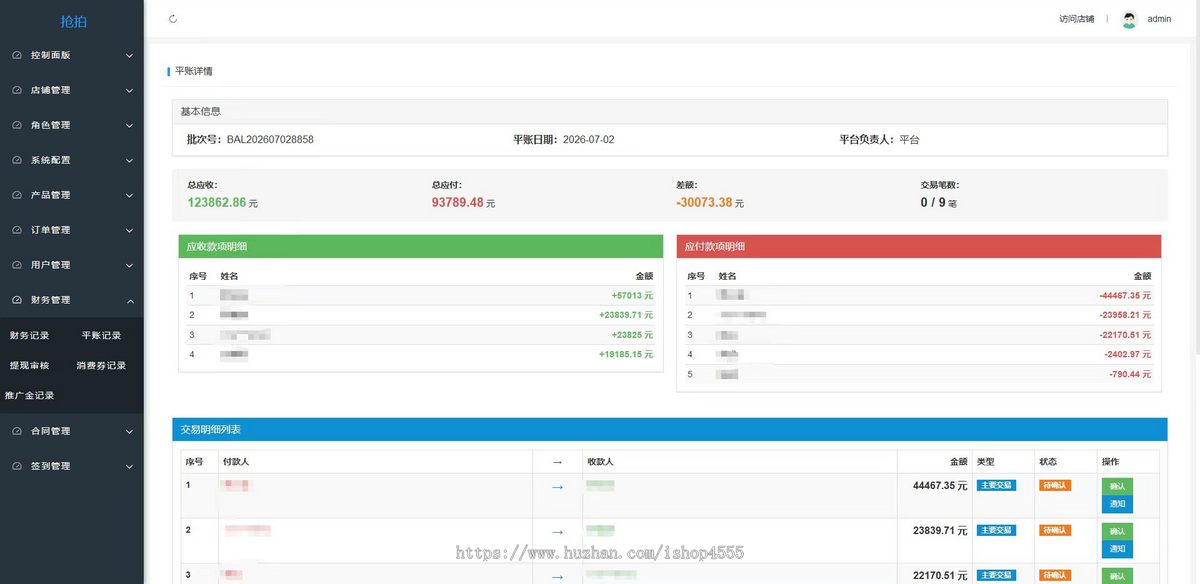Click 通知 button for the 44467.35 transaction

(x=1117, y=504)
